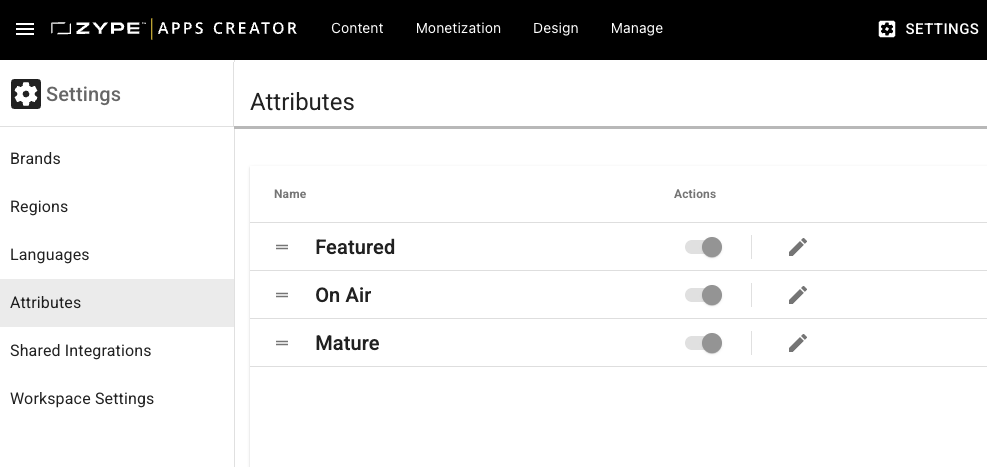987x467 pixels.
Task: Go to Regions in the sidebar
Action: [117, 206]
